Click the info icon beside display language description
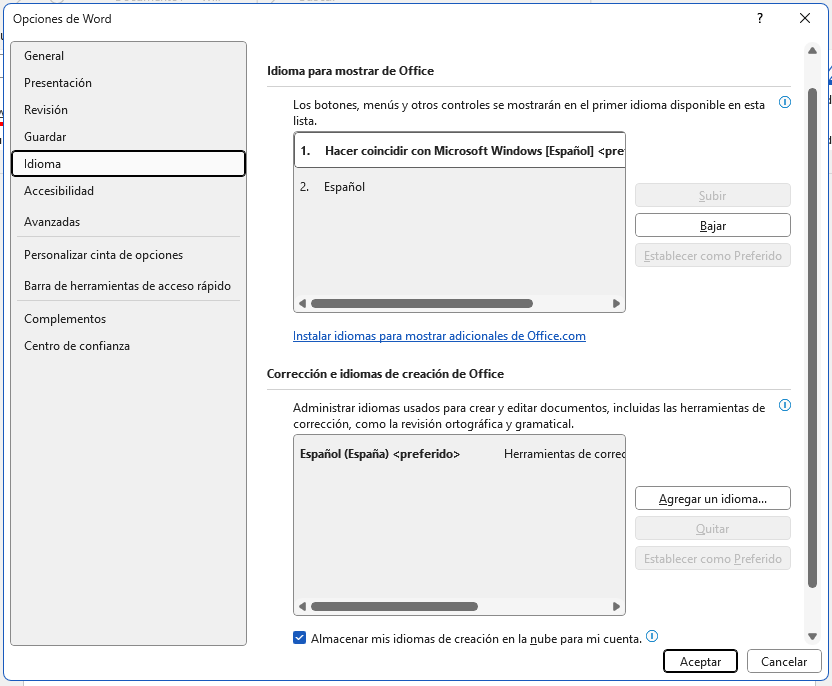The image size is (832, 686). [x=785, y=102]
